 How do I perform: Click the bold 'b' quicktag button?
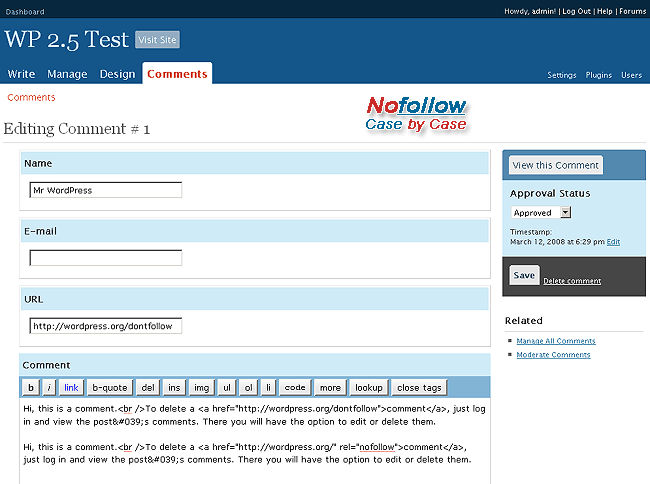pos(31,387)
